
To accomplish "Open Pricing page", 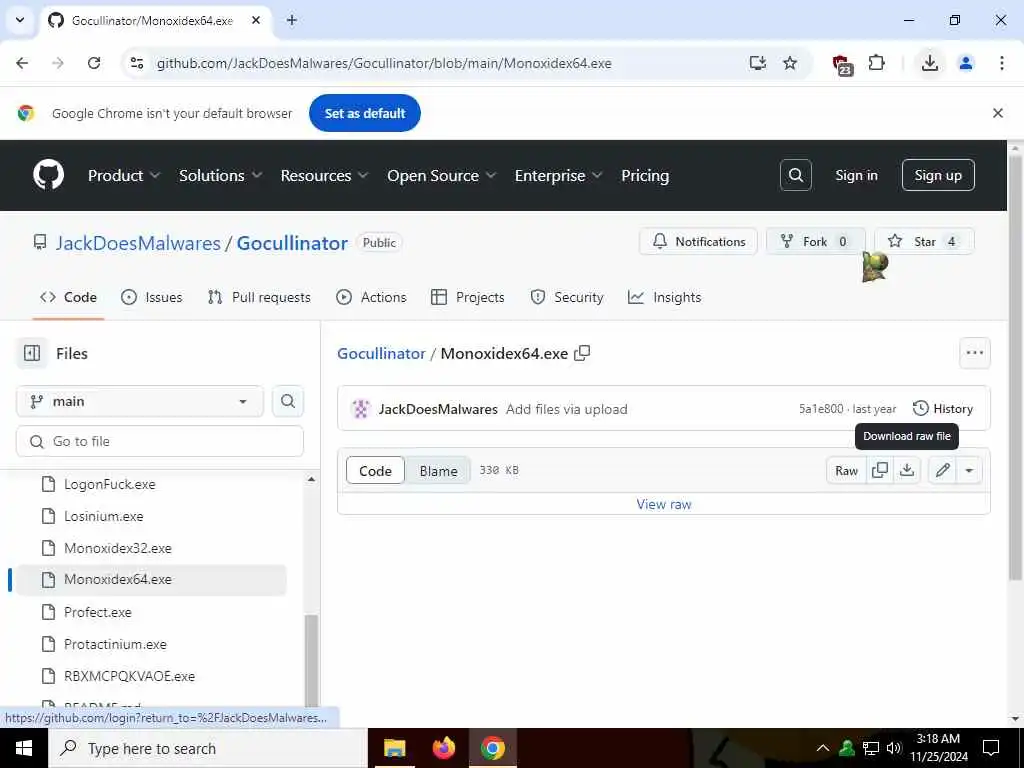I will 645,175.
